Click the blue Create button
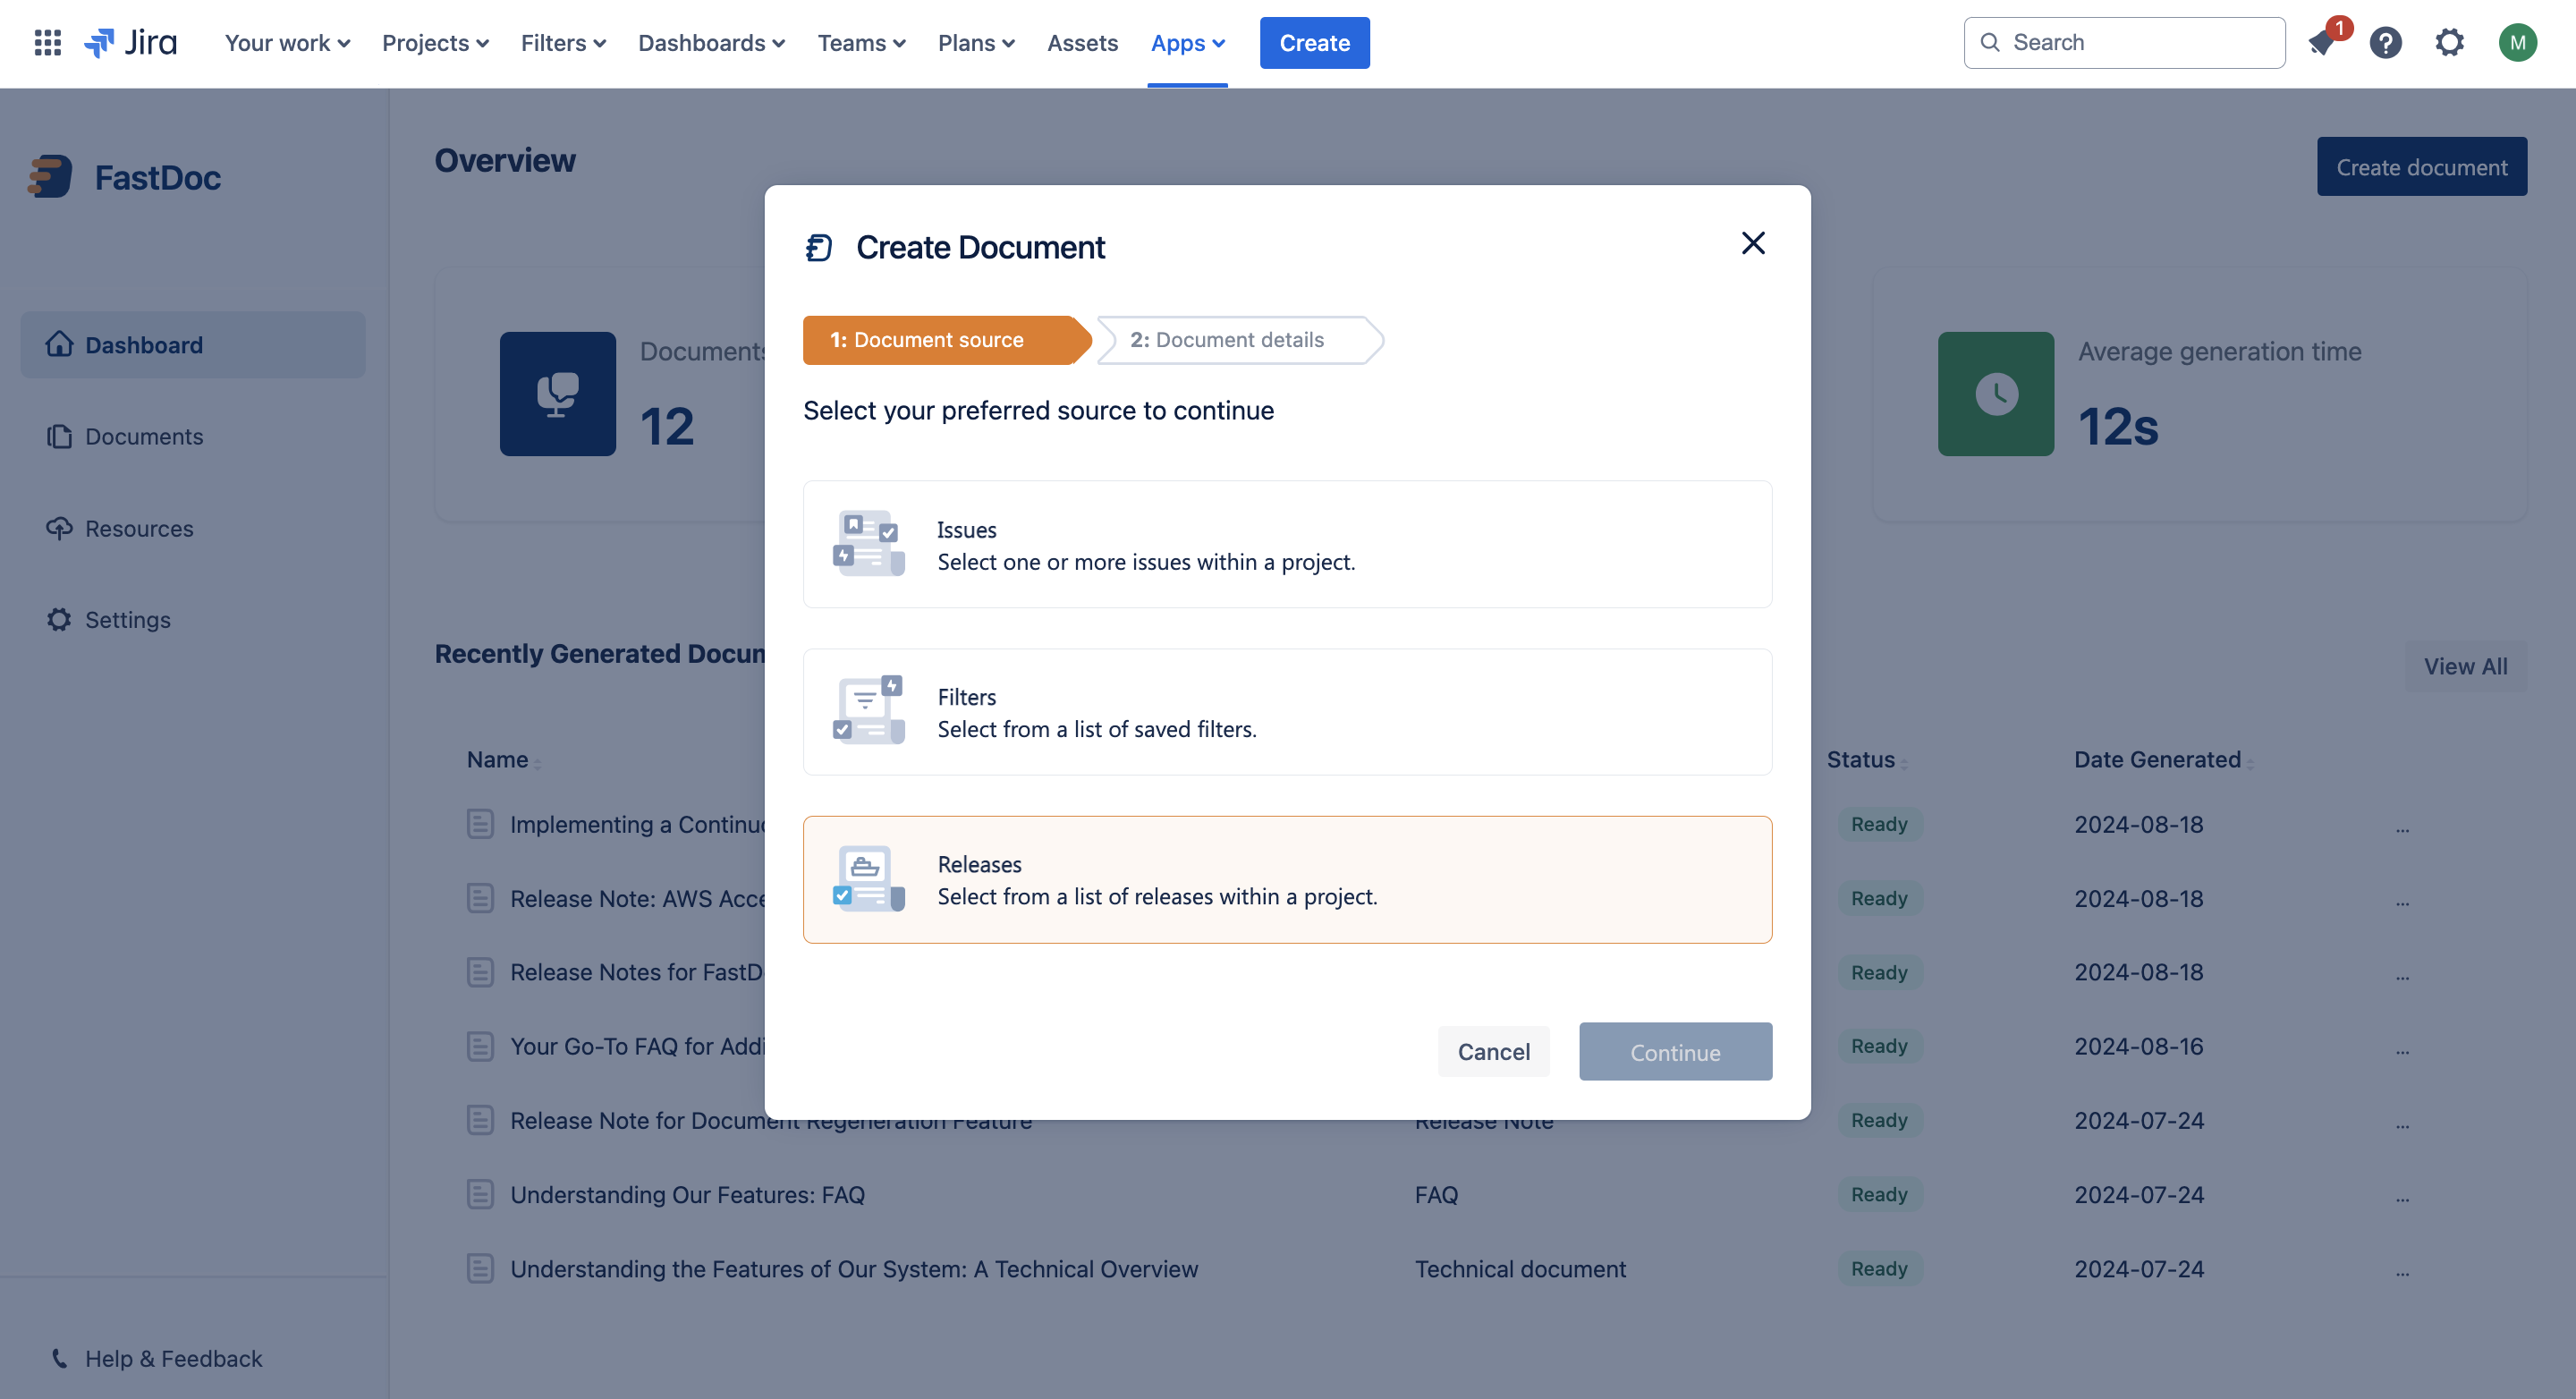 [1314, 43]
